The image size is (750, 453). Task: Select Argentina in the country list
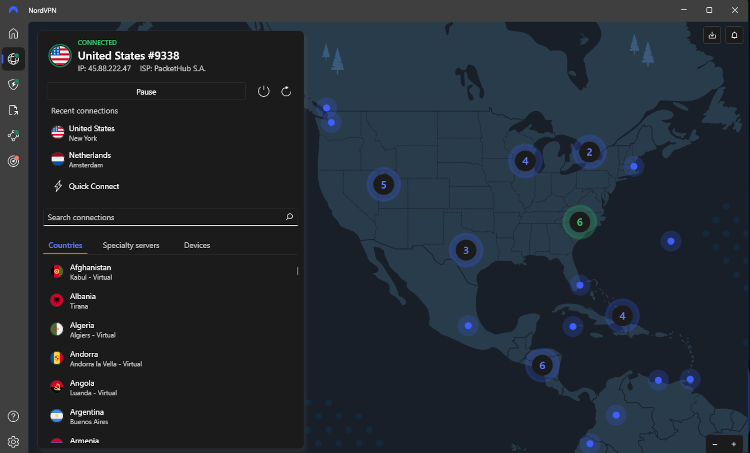pos(170,416)
